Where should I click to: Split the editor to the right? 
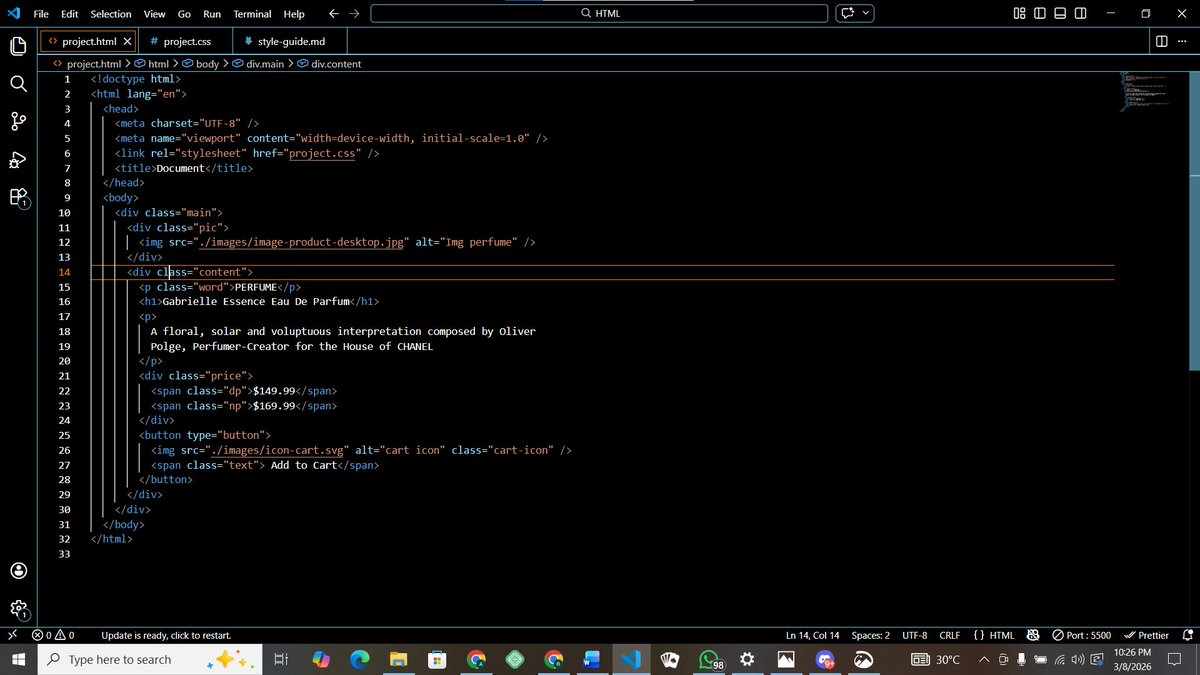click(x=1161, y=41)
